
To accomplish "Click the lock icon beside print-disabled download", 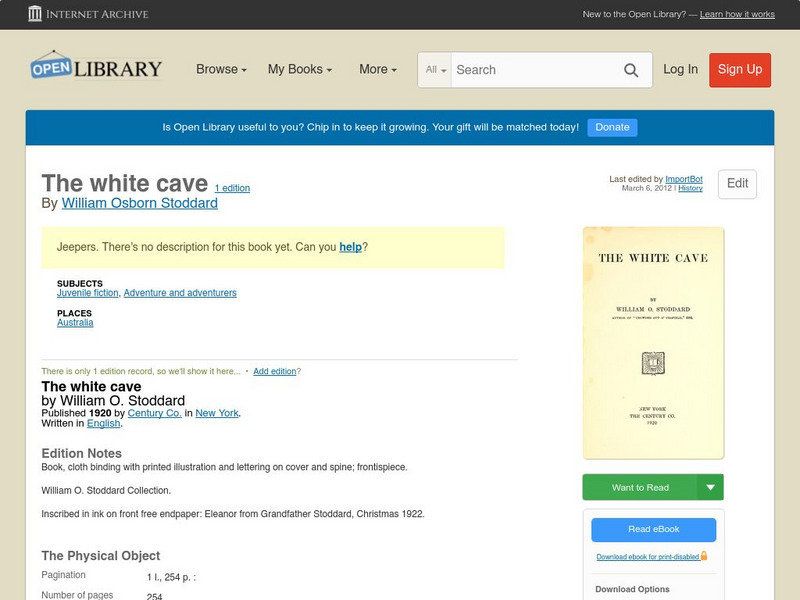I will pyautogui.click(x=704, y=556).
